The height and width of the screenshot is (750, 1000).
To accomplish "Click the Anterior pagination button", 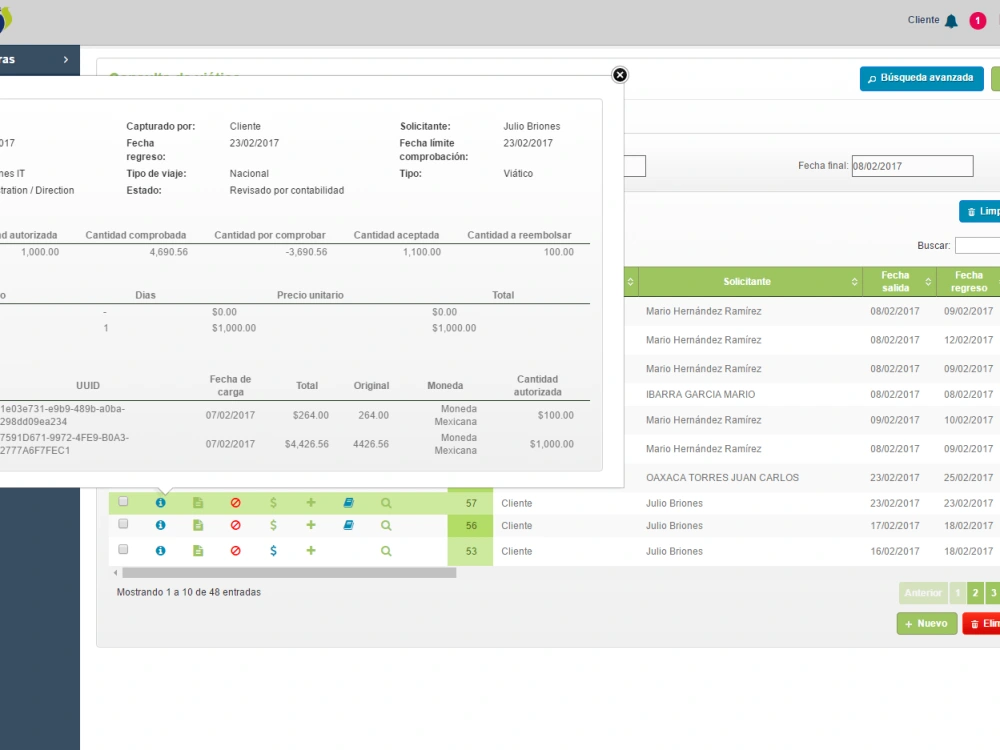I will (x=923, y=592).
